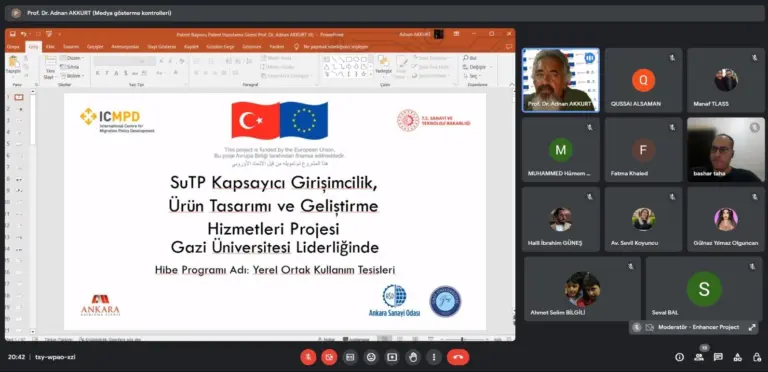Image resolution: width=768 pixels, height=372 pixels.
Task: Toggle italic T formatting button
Action: (x=107, y=73)
